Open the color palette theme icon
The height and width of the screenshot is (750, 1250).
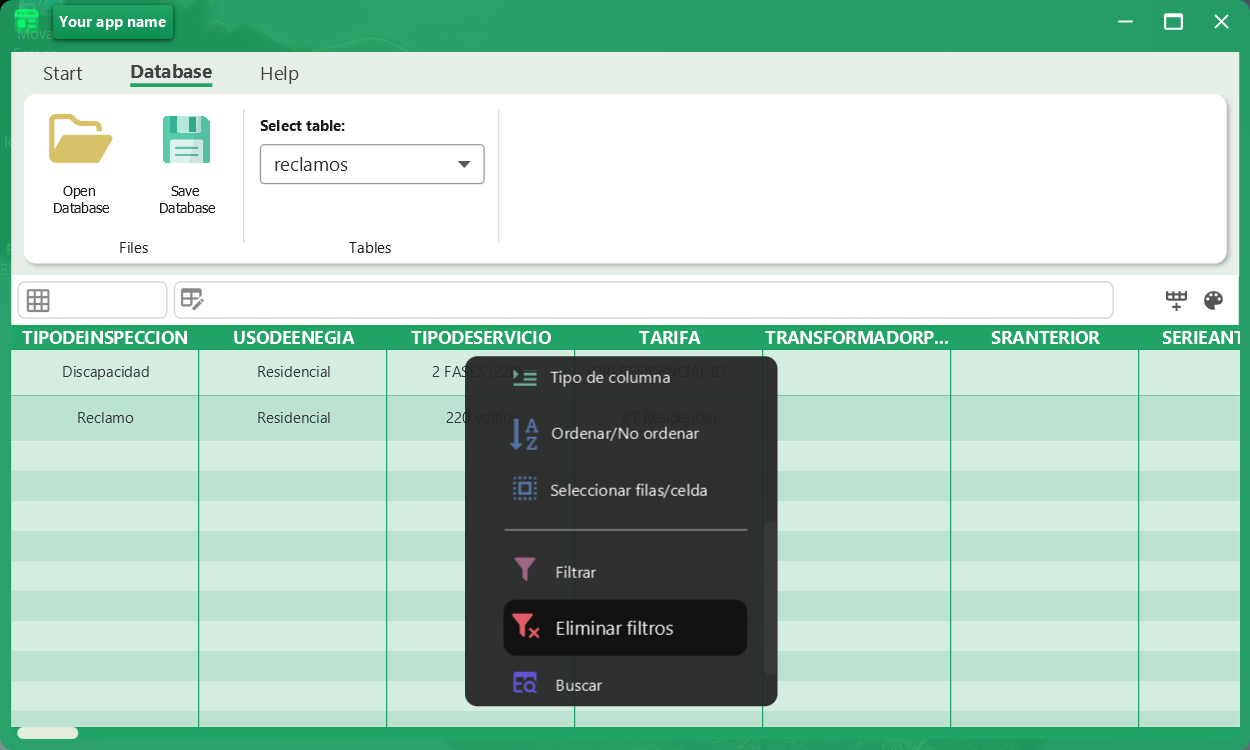[1213, 300]
